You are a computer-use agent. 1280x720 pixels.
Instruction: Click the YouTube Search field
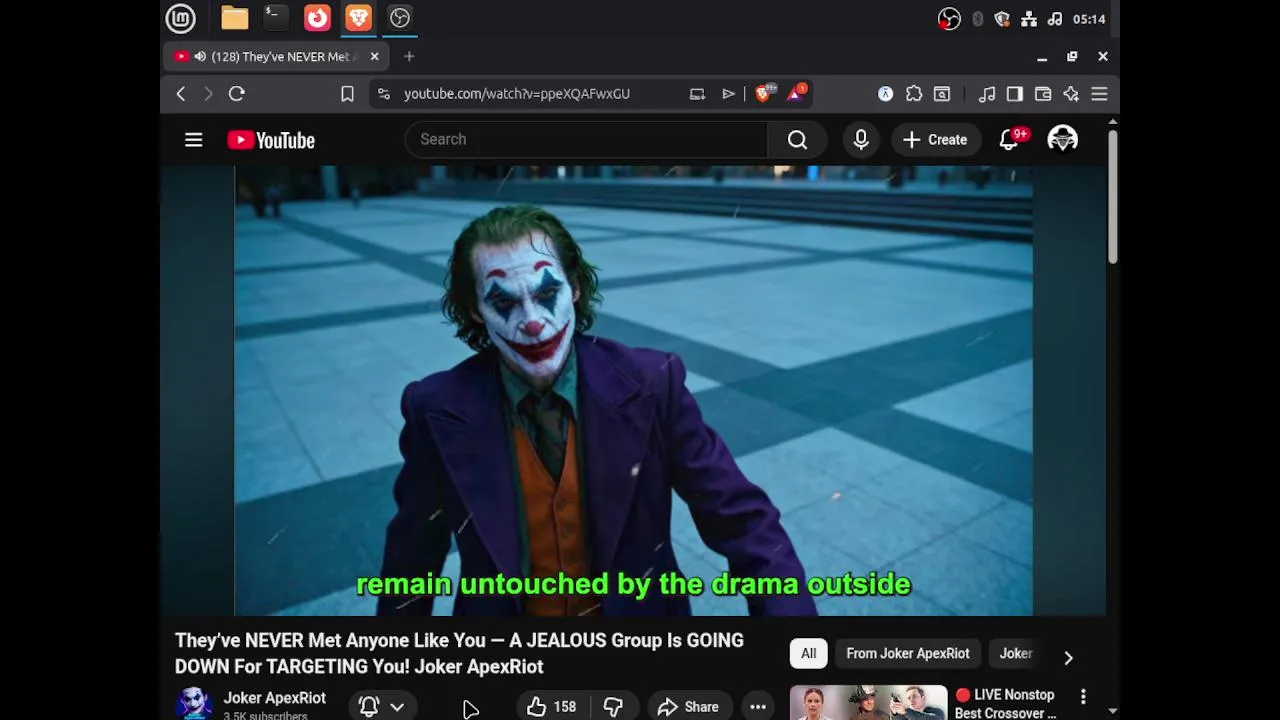586,140
